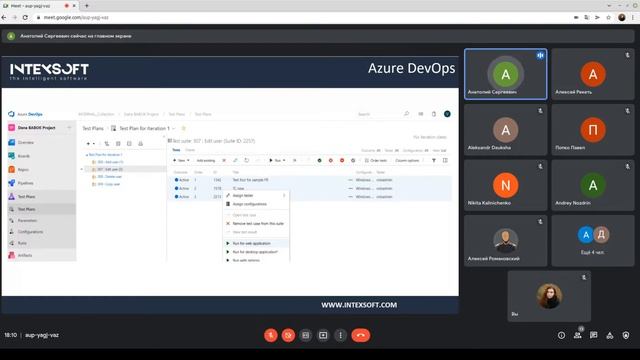Open camera permission indicator in address bar
640x360 pixels.
pyautogui.click(x=576, y=18)
